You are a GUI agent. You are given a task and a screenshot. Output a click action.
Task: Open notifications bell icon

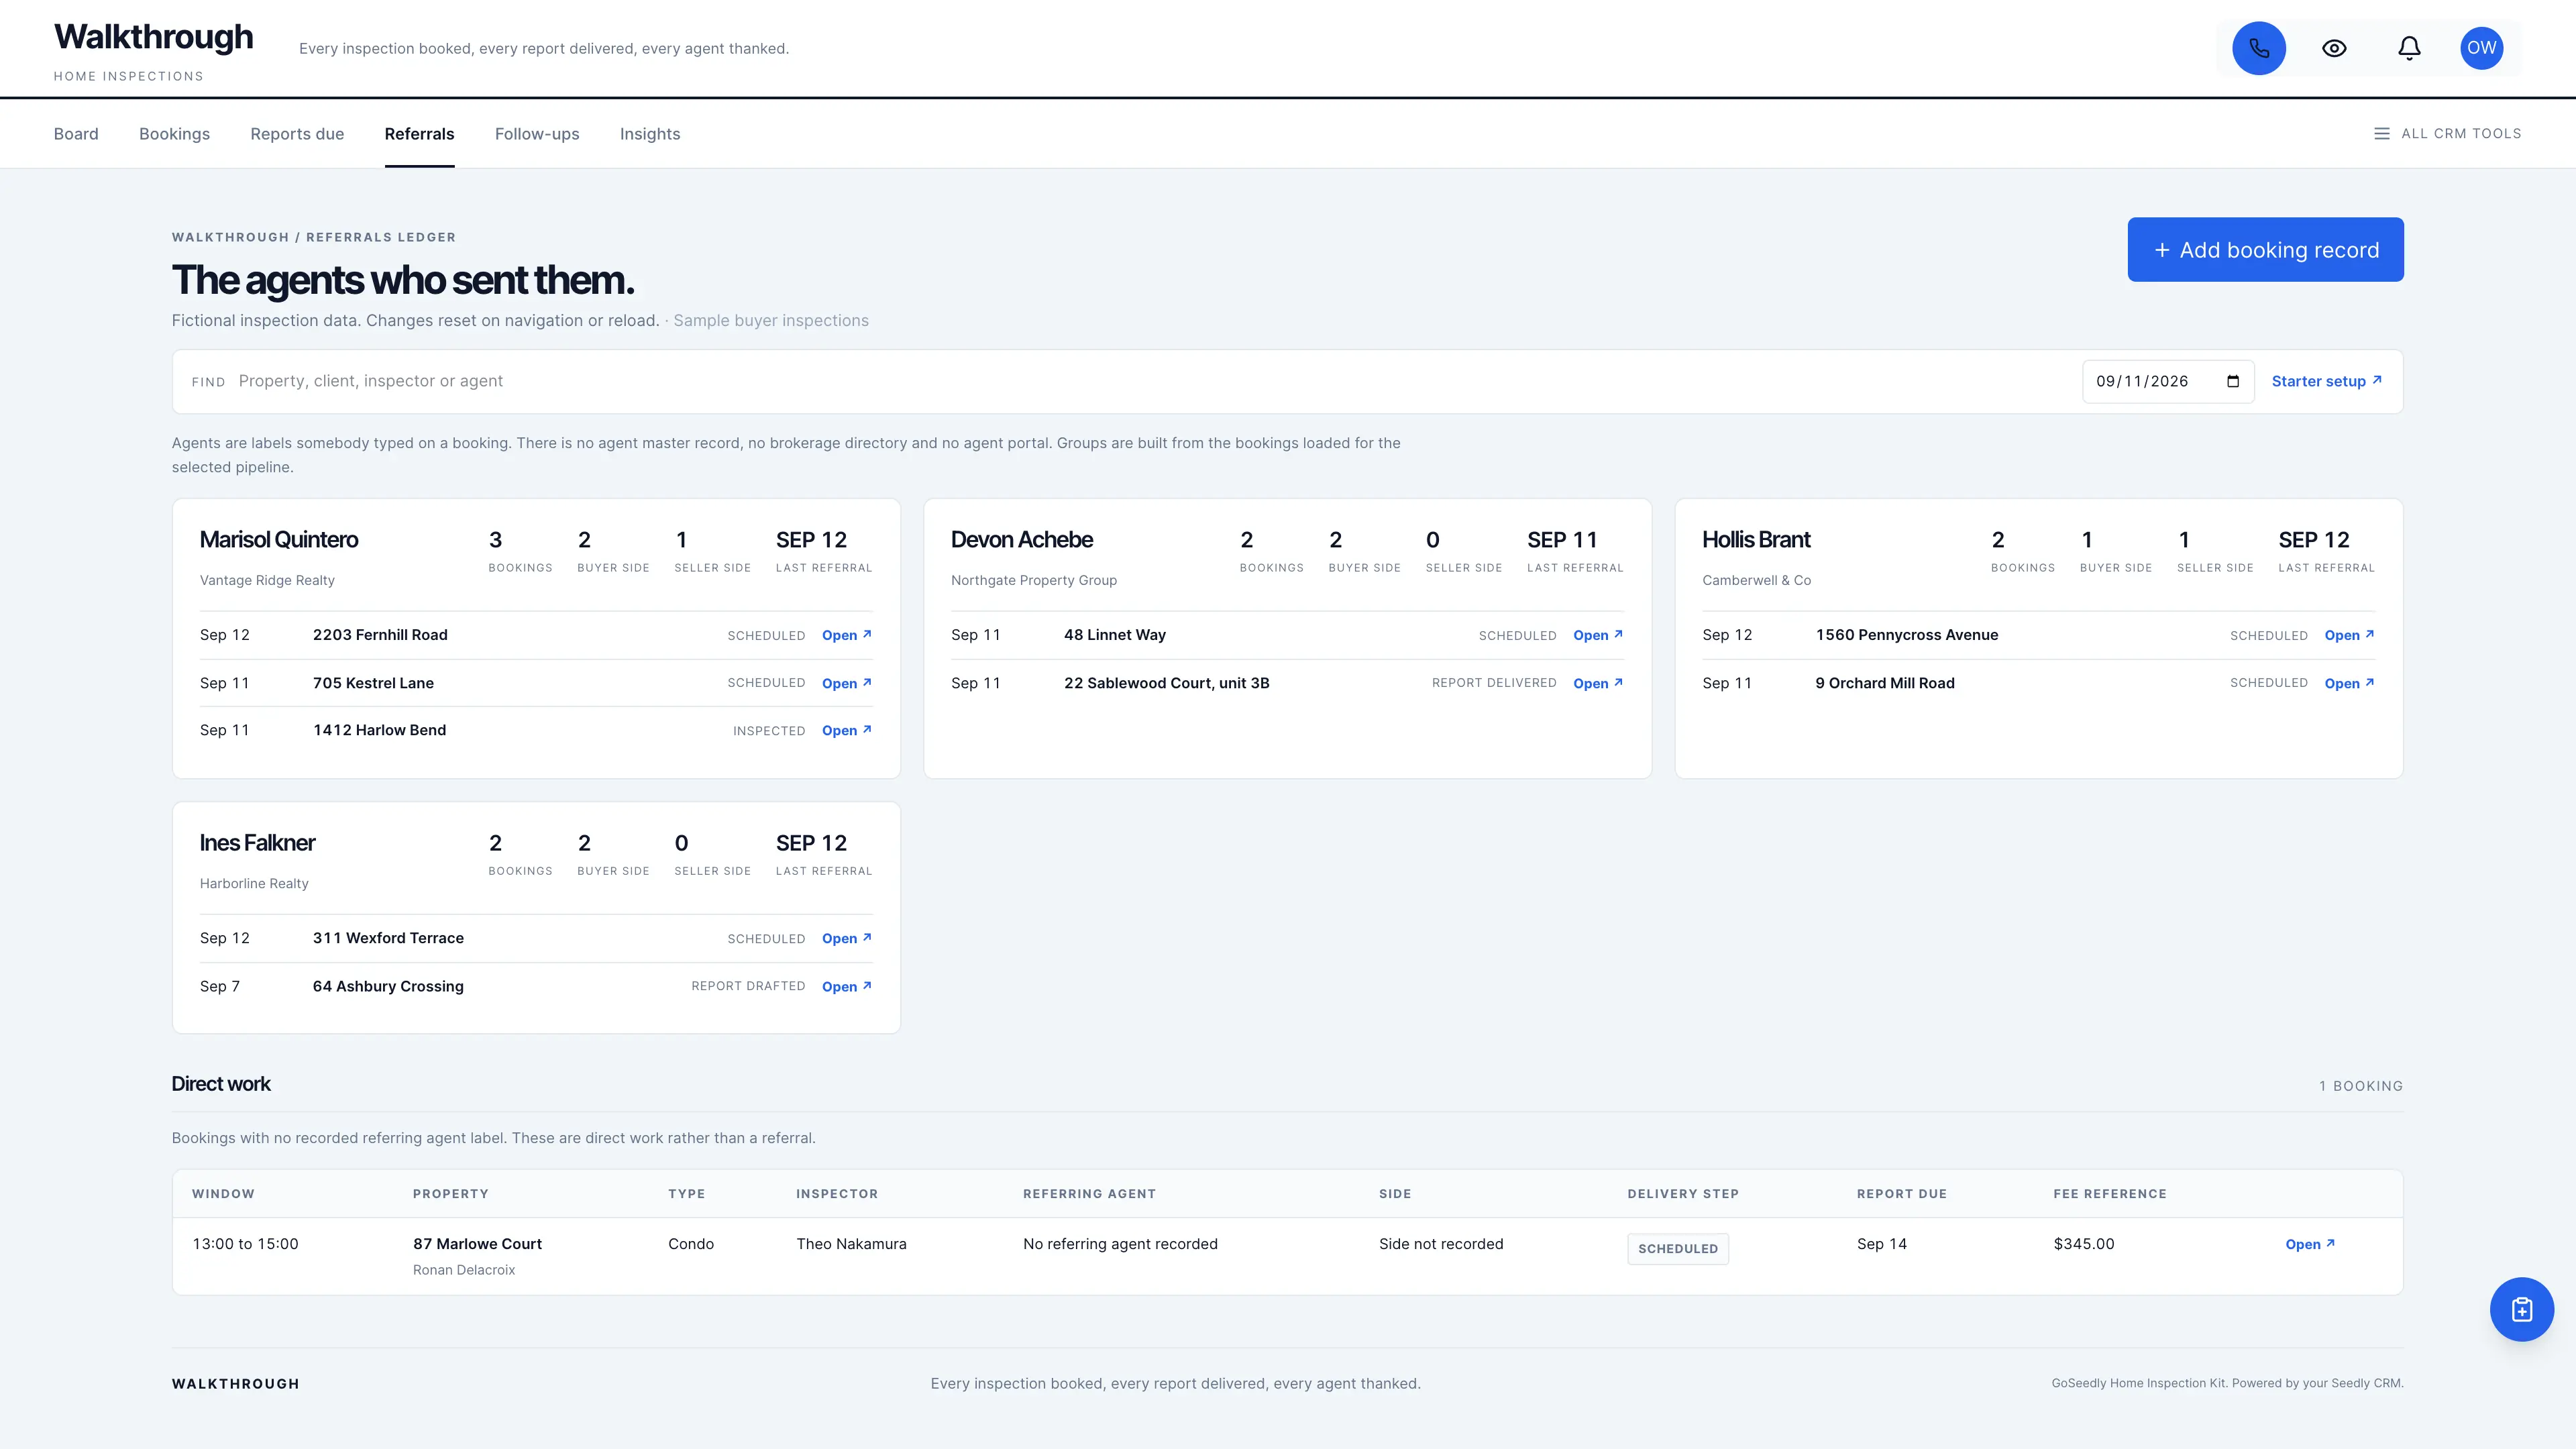click(2409, 48)
